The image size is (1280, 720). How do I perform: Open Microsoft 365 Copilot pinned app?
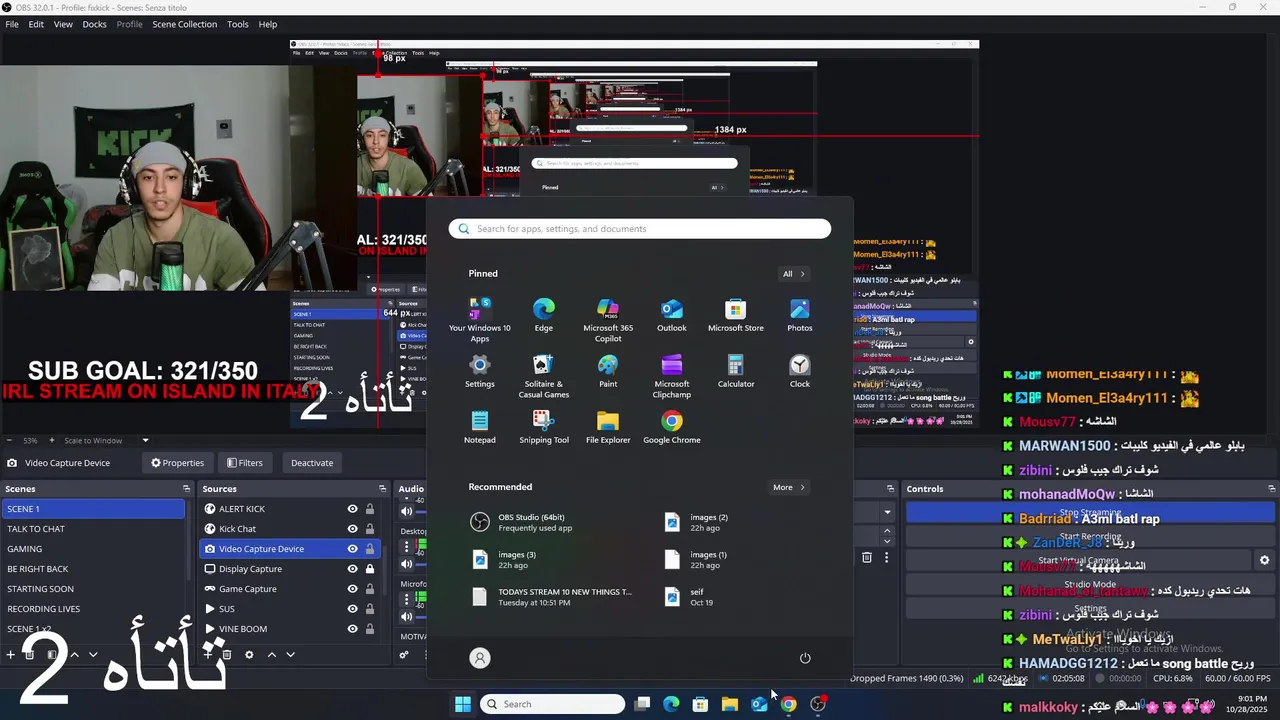pos(608,319)
